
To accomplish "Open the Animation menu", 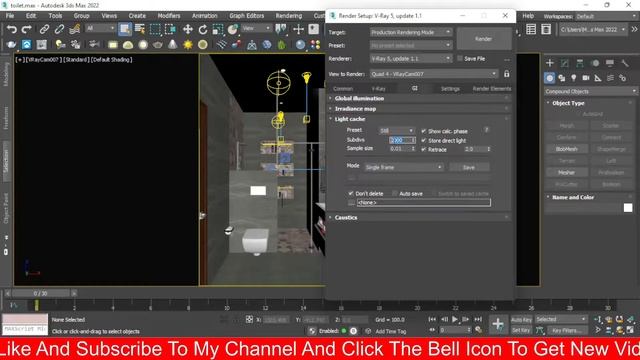I will click(204, 16).
